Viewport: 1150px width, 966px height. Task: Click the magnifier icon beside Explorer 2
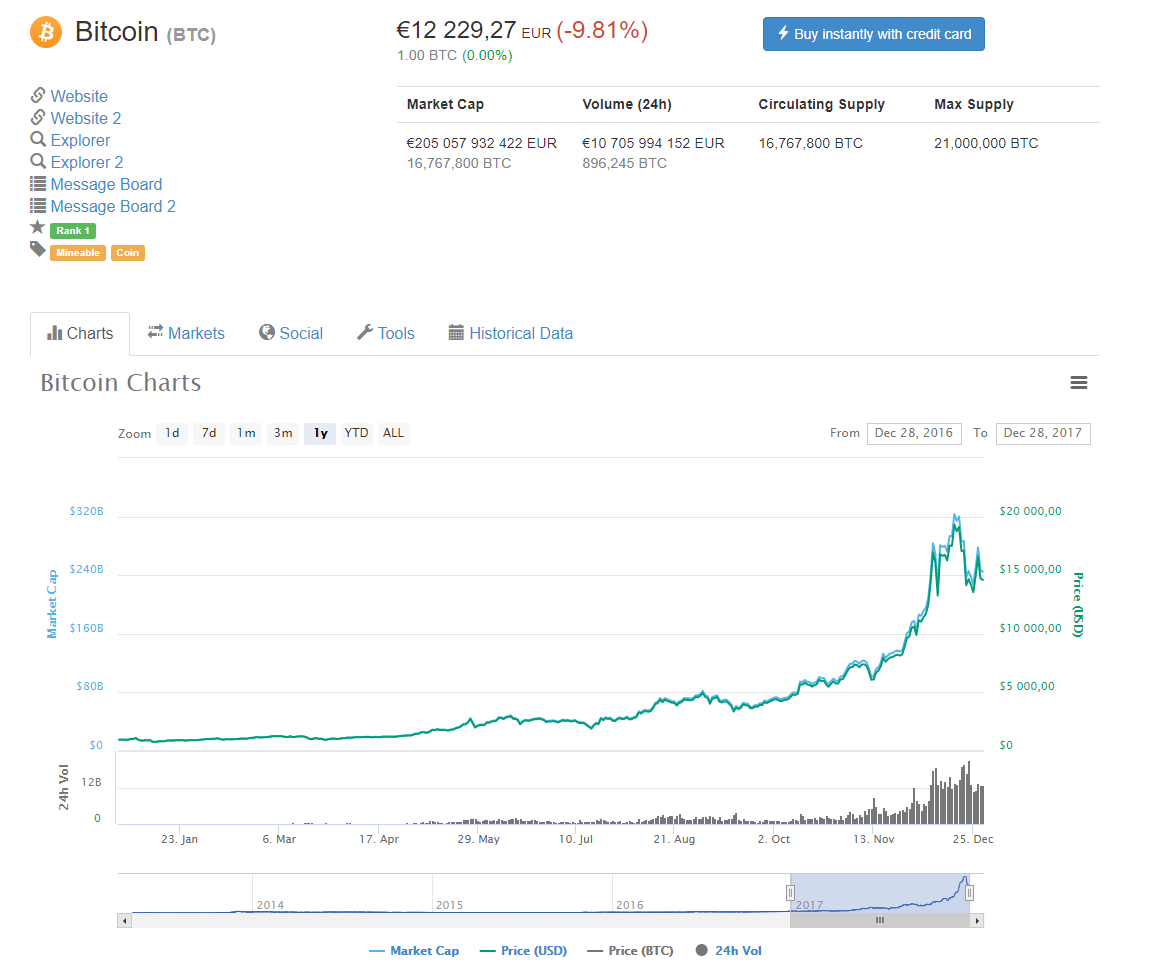(38, 161)
